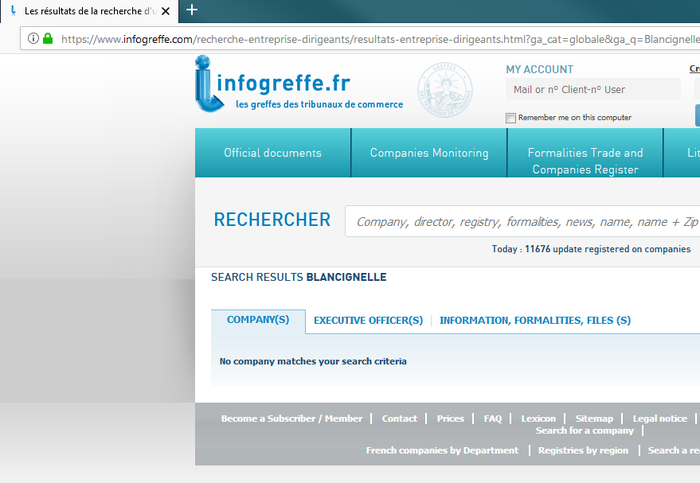Click the greffes tribunal seal emblem
700x483 pixels.
click(445, 90)
